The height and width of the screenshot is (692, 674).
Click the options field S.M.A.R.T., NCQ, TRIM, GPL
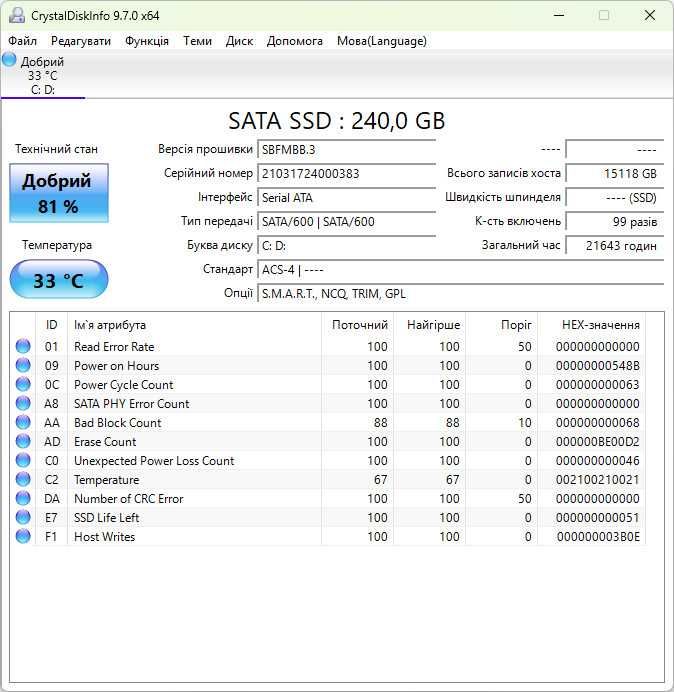pos(460,293)
